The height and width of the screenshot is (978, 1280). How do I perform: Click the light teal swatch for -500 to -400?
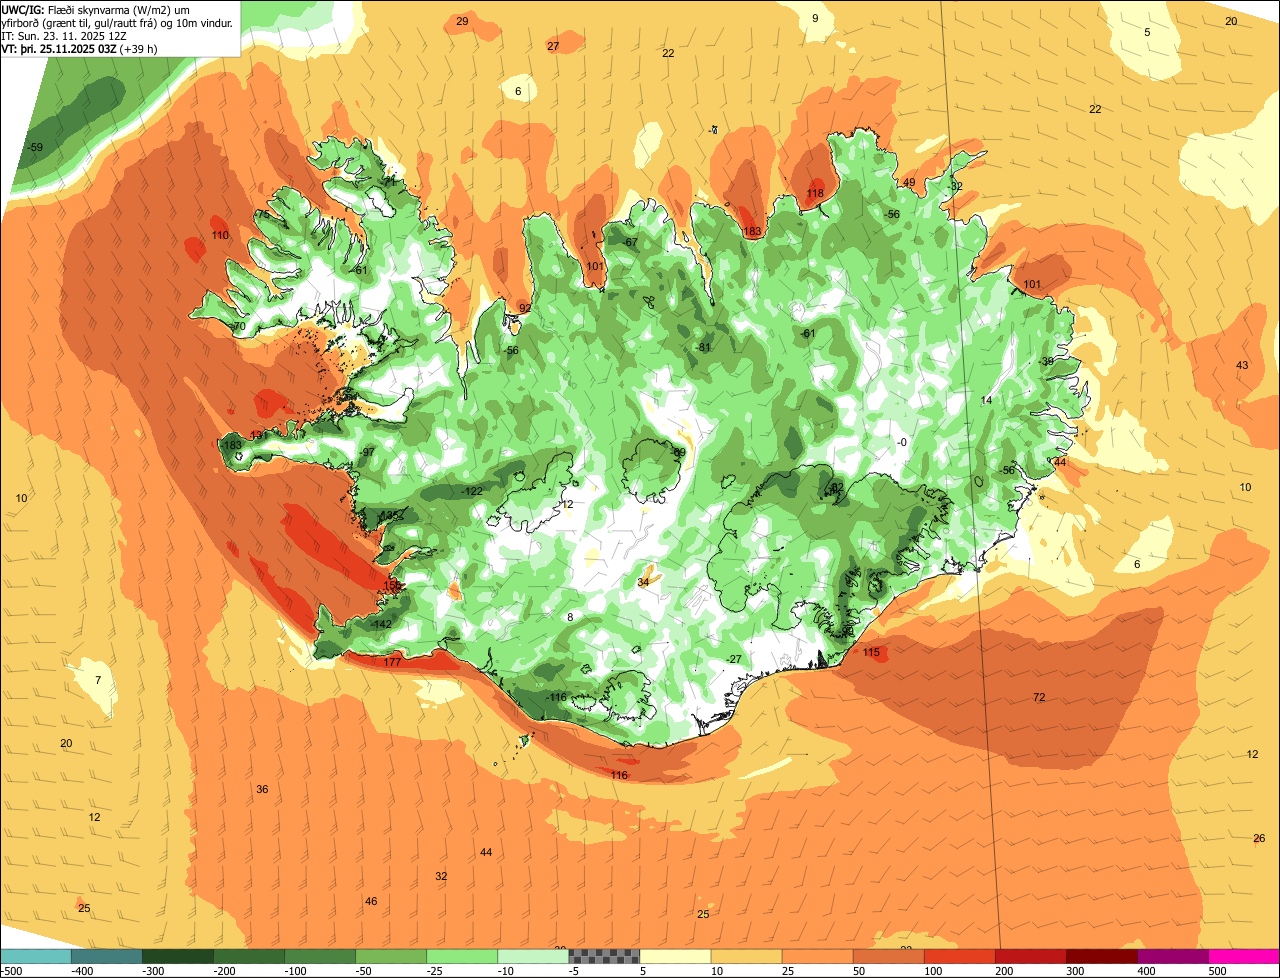37,956
